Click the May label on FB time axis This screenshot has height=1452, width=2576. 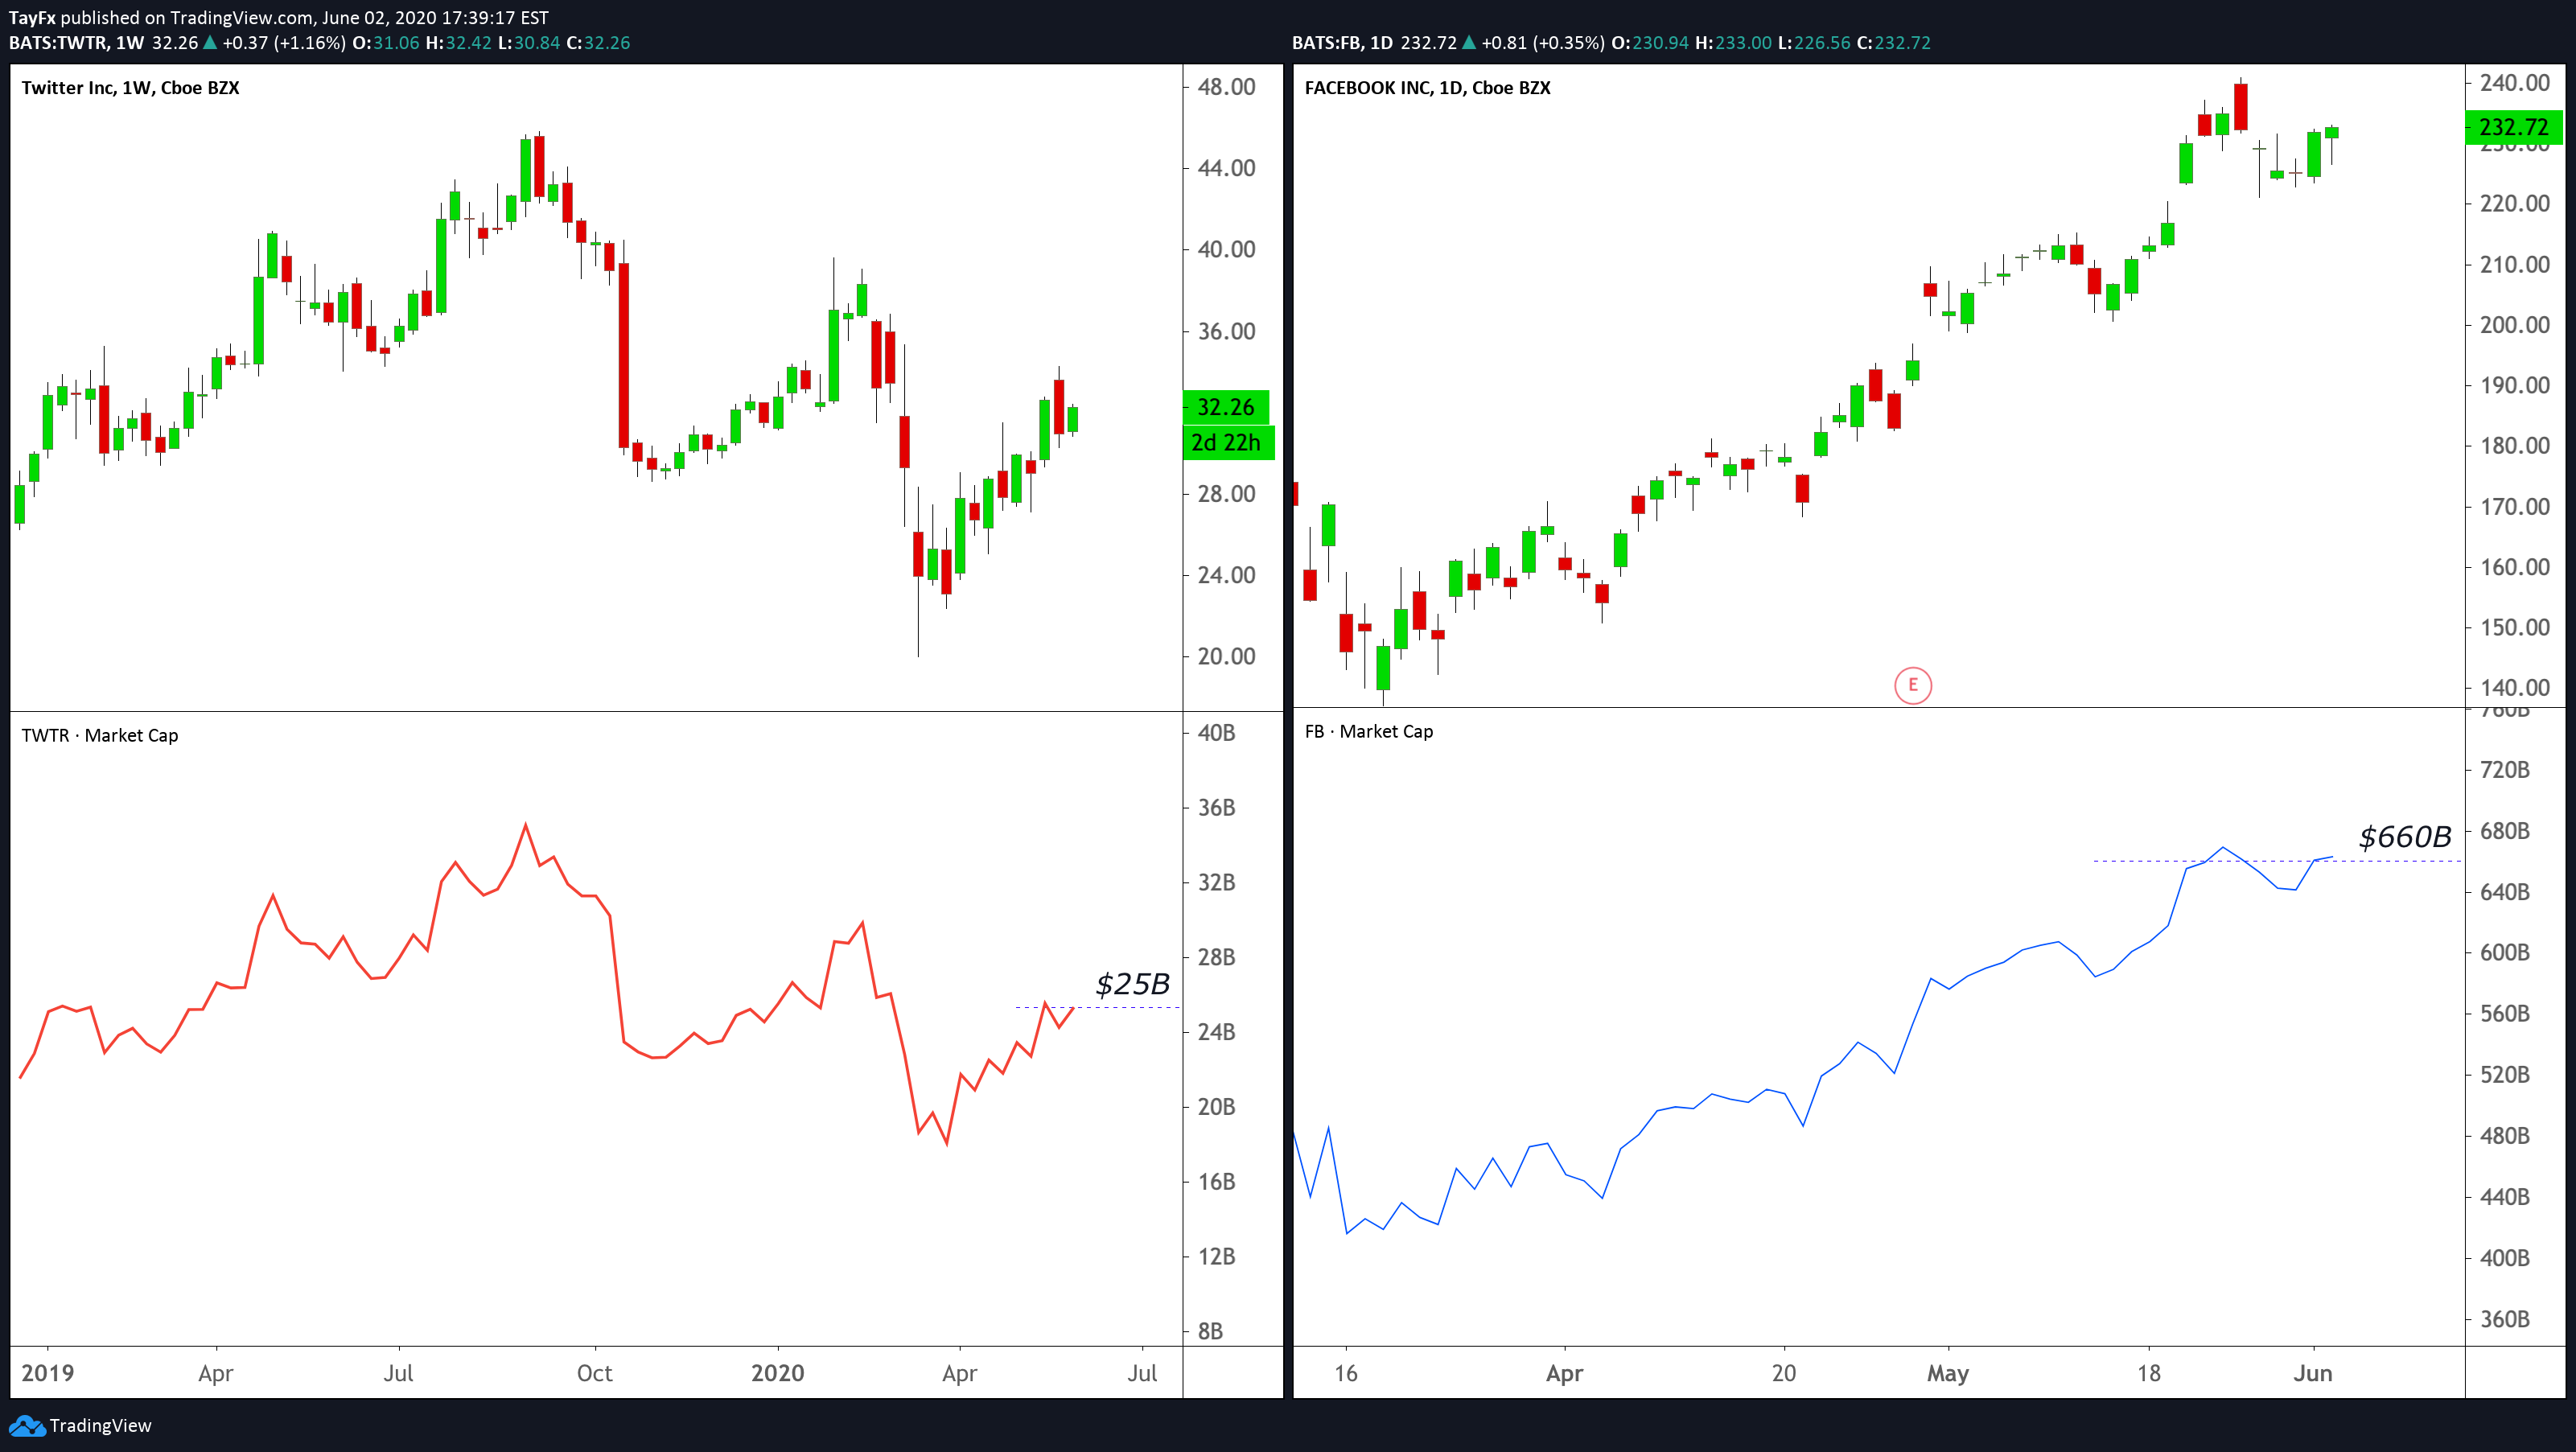click(x=1947, y=1373)
